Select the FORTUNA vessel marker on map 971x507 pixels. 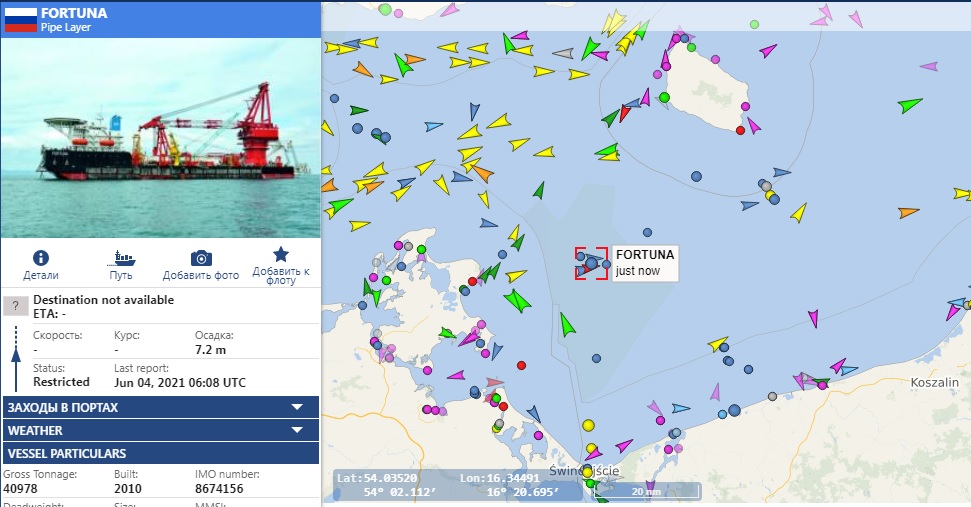coord(591,264)
